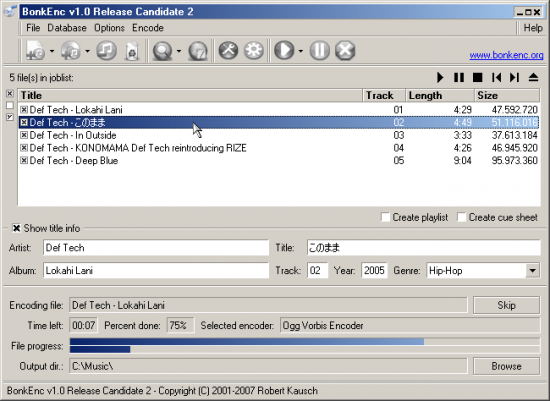This screenshot has height=401, width=550.
Task: Open the Database menu
Action: point(67,28)
